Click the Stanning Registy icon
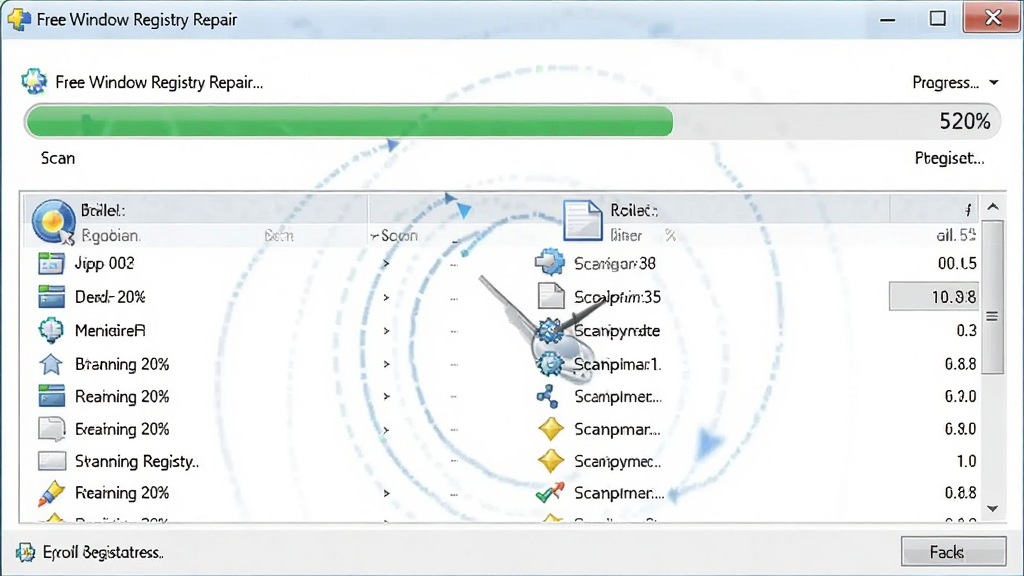This screenshot has height=576, width=1024. point(52,461)
